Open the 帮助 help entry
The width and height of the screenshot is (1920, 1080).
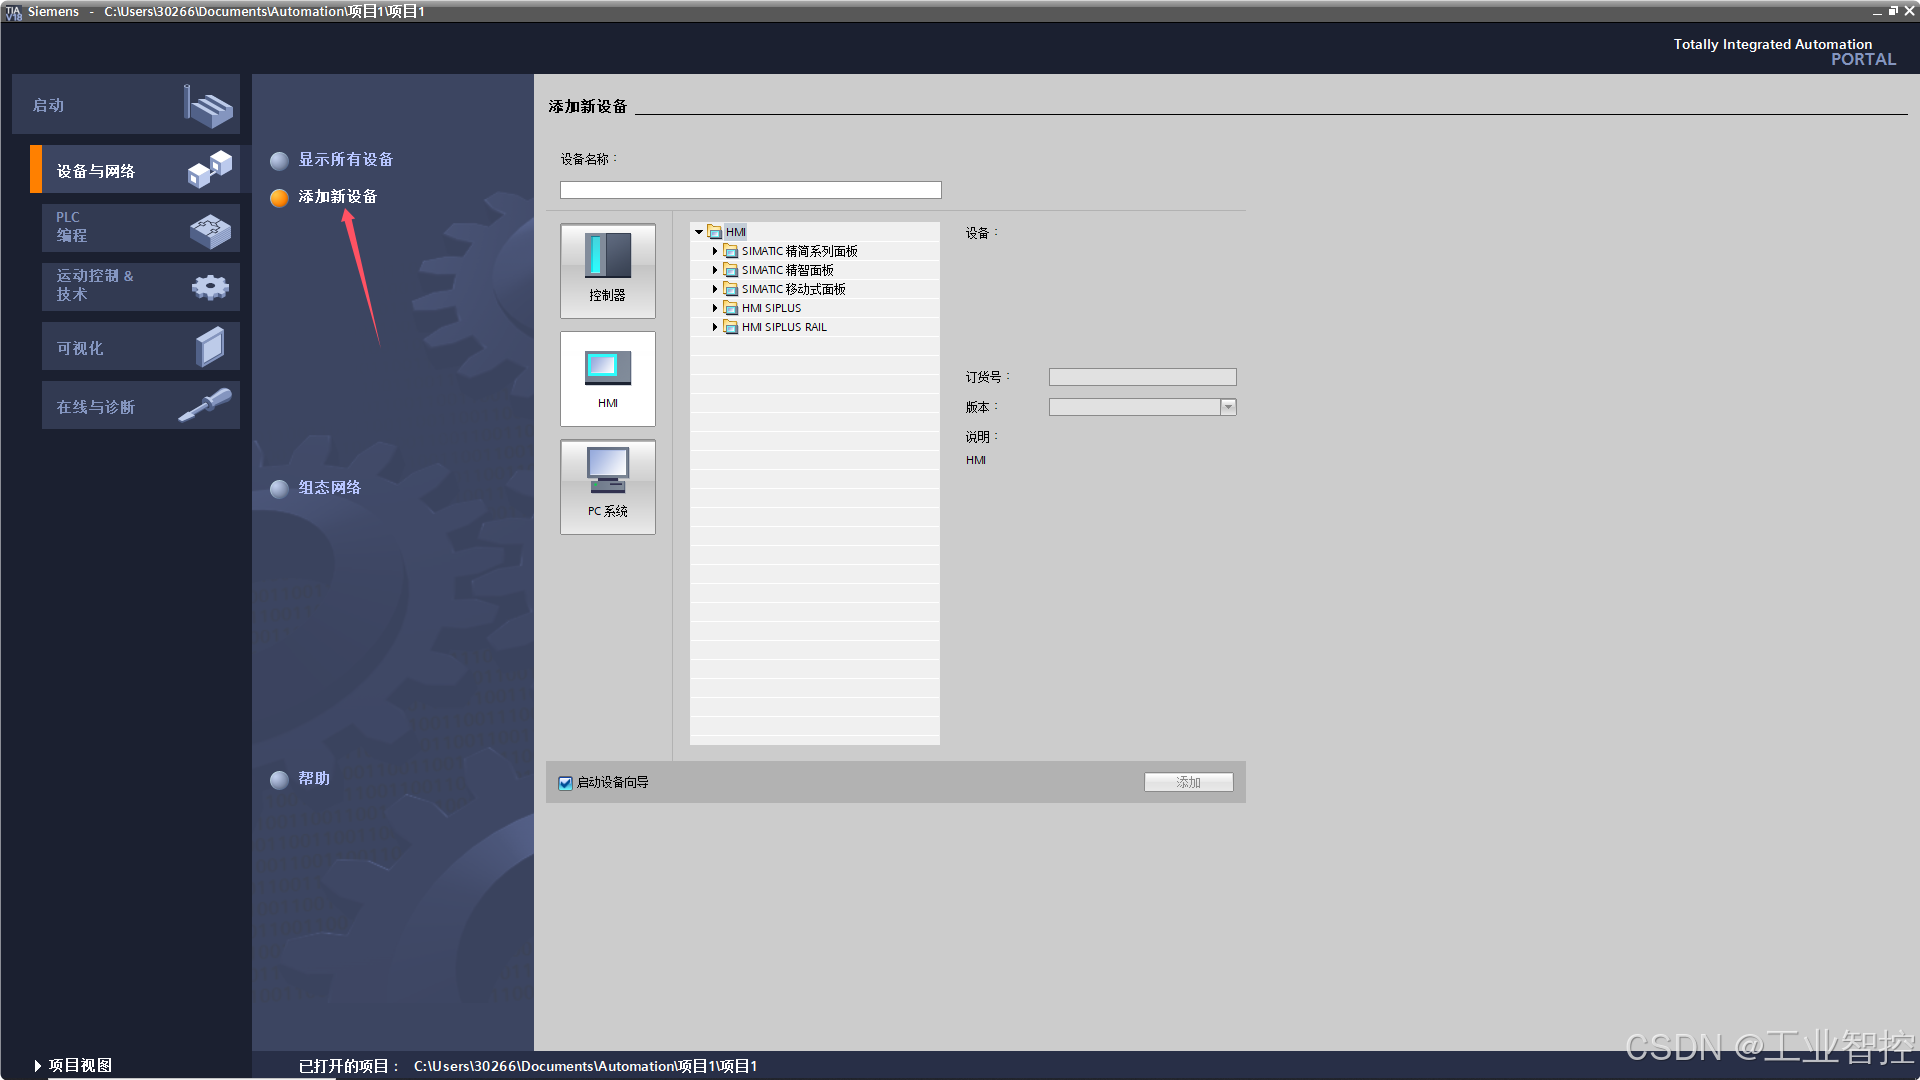pos(313,779)
